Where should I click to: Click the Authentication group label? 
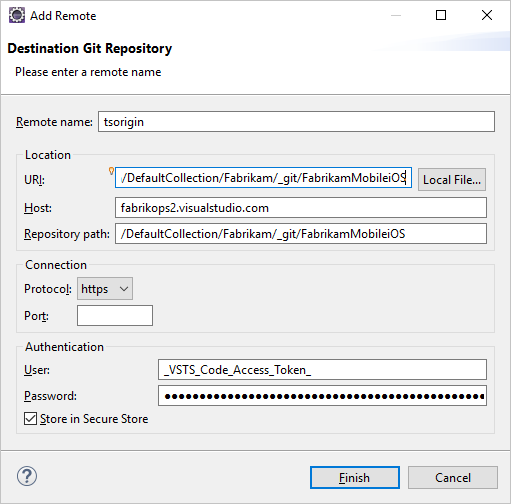tap(64, 347)
